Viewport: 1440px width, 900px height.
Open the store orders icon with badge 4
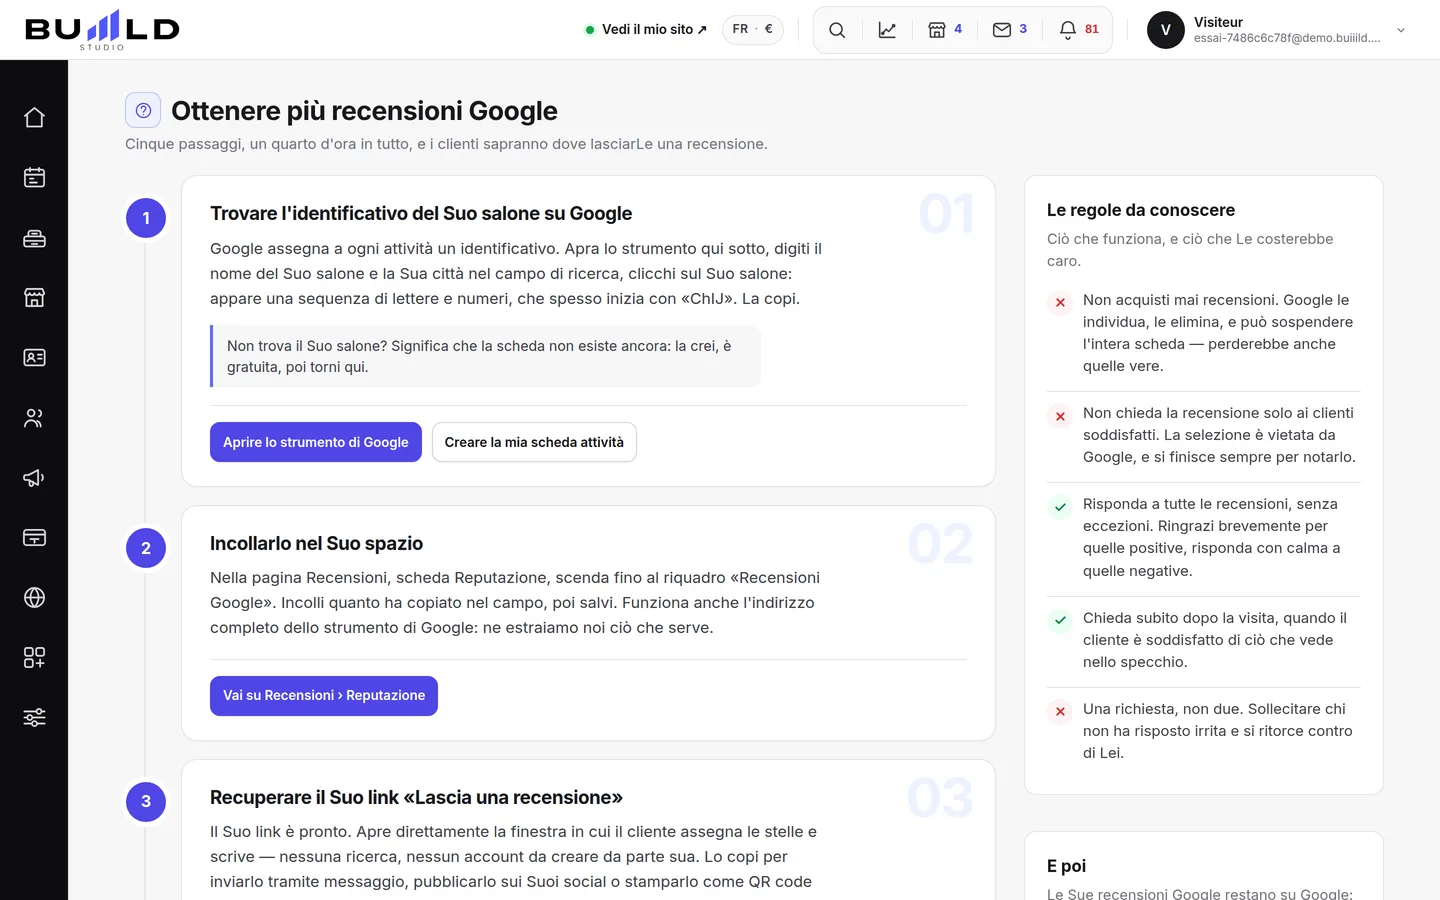coord(944,30)
